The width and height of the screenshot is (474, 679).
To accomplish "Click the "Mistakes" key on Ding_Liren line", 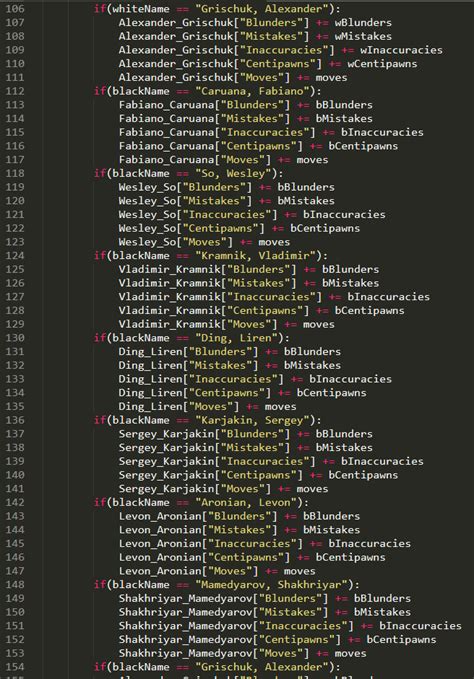I will (223, 365).
